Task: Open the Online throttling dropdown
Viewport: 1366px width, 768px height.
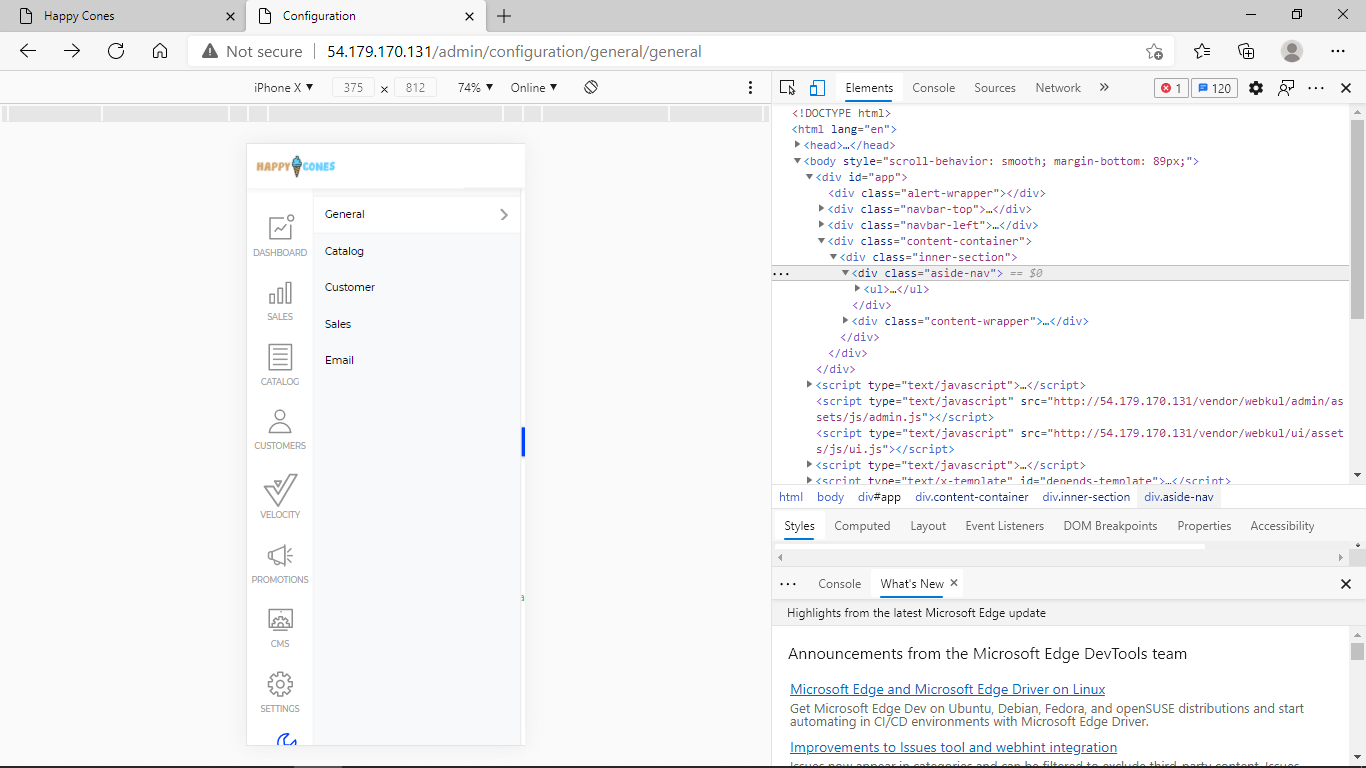Action: click(x=534, y=88)
